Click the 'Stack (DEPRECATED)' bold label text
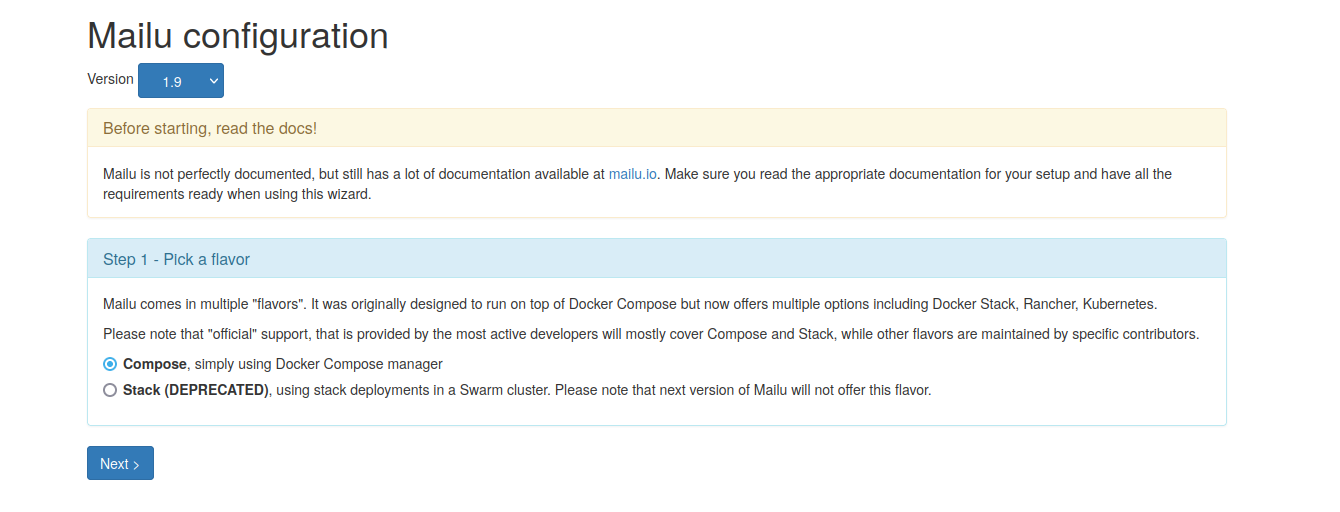1340x512 pixels. [196, 390]
